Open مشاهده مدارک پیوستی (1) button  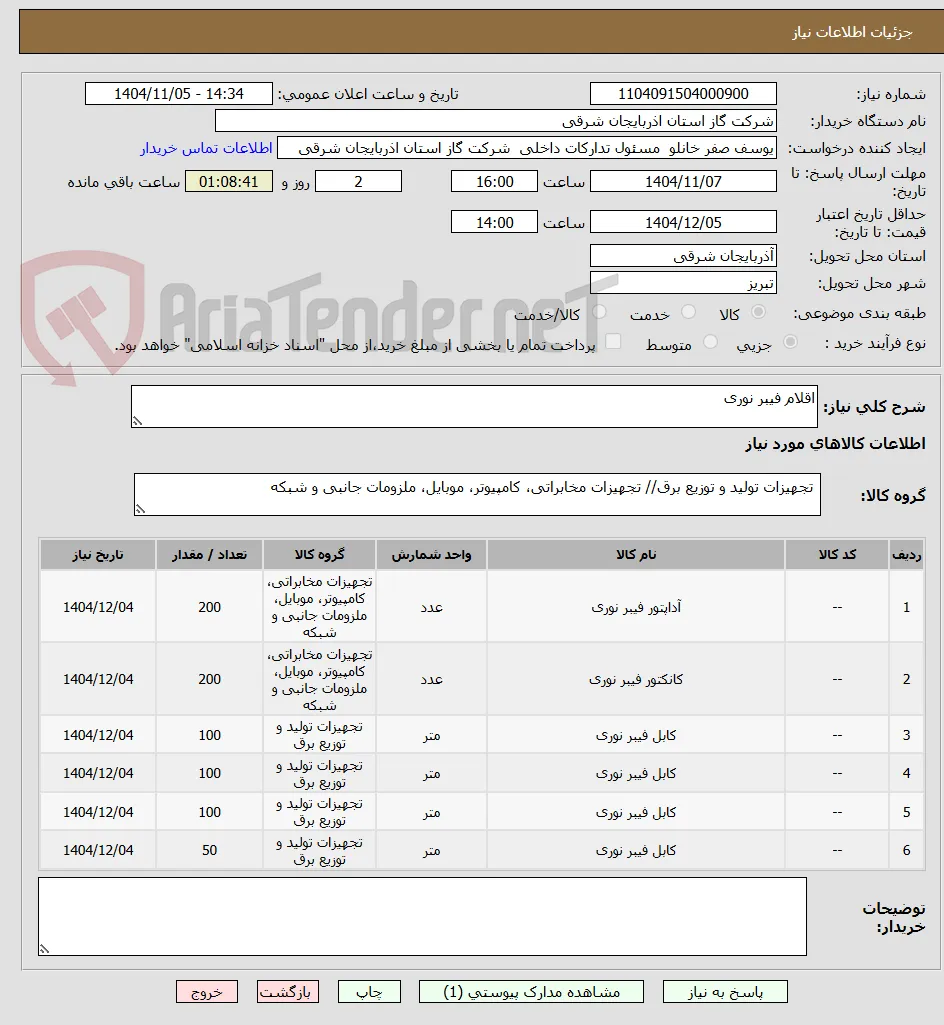[x=531, y=992]
